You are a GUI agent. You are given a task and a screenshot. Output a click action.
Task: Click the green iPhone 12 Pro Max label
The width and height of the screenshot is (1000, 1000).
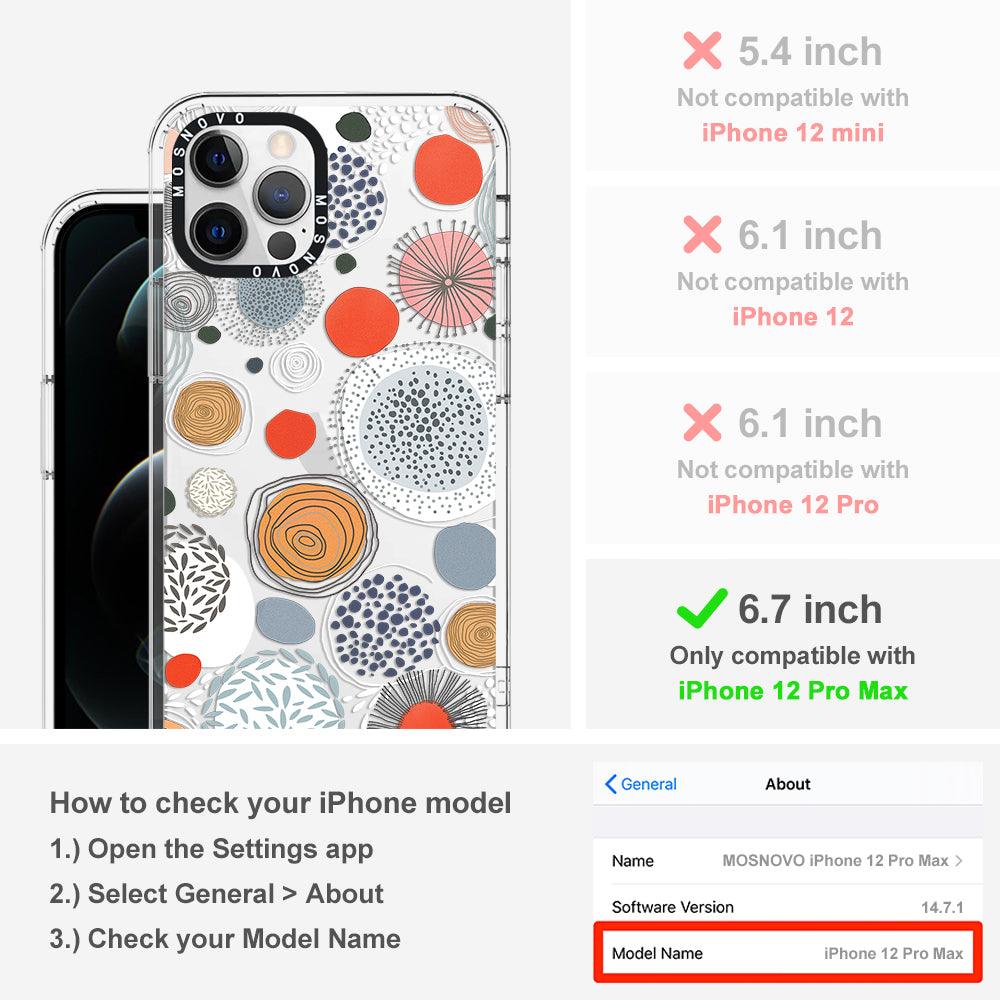[x=793, y=691]
